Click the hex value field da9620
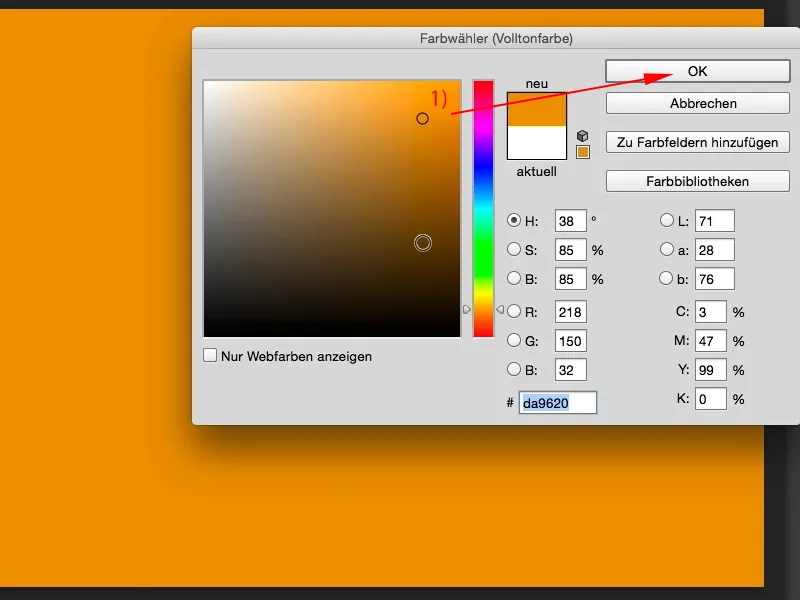The width and height of the screenshot is (800, 600). point(558,403)
